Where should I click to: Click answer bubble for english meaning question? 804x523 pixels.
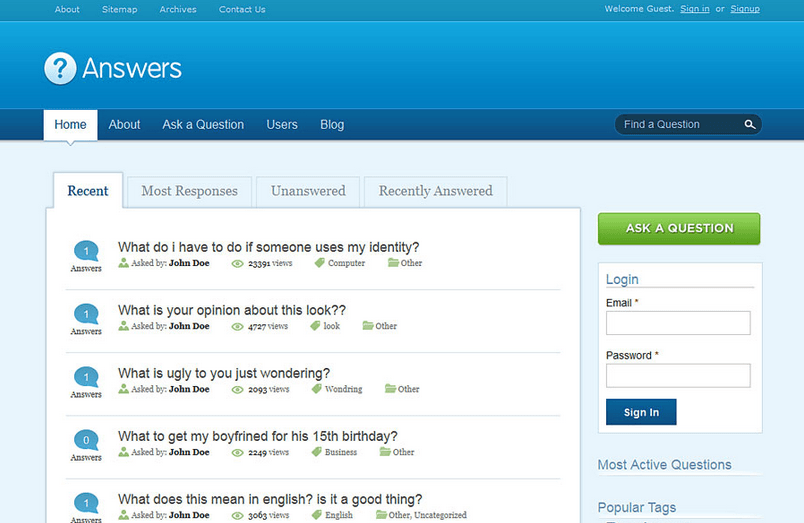(x=86, y=503)
